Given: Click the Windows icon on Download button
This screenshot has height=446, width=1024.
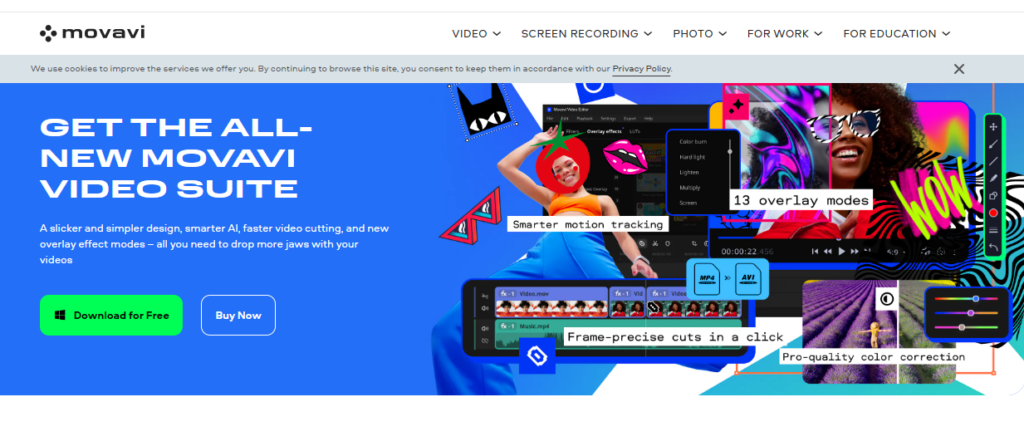Looking at the screenshot, I should (x=60, y=315).
